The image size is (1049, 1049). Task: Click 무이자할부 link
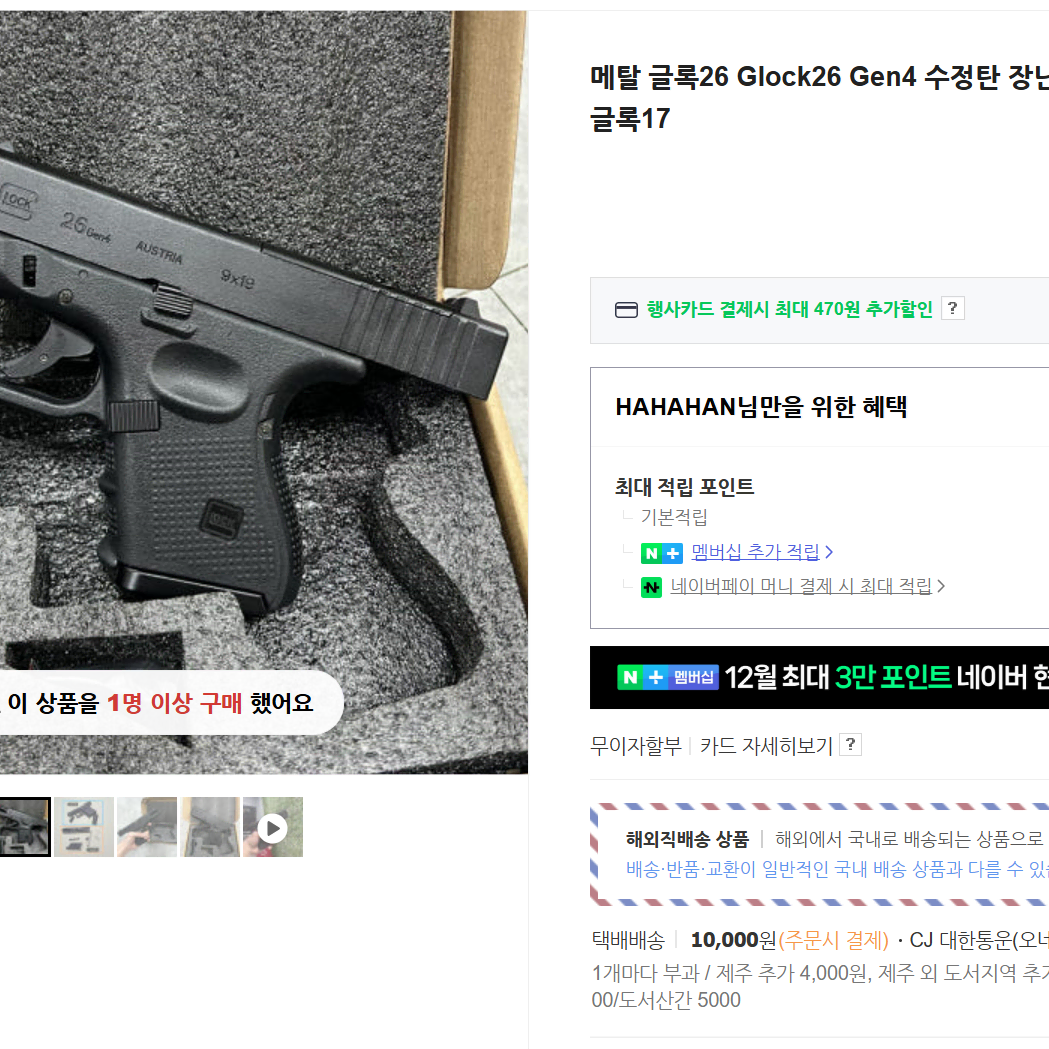(636, 745)
